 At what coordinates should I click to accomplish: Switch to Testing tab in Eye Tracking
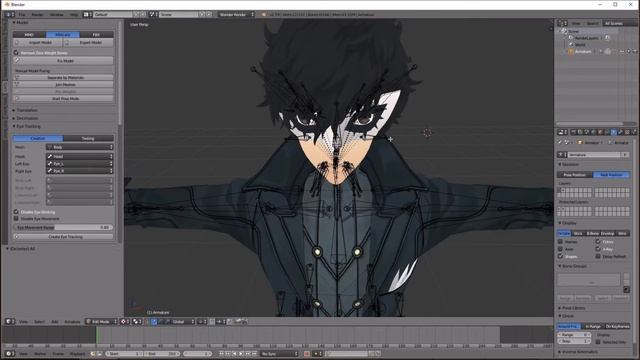click(88, 138)
